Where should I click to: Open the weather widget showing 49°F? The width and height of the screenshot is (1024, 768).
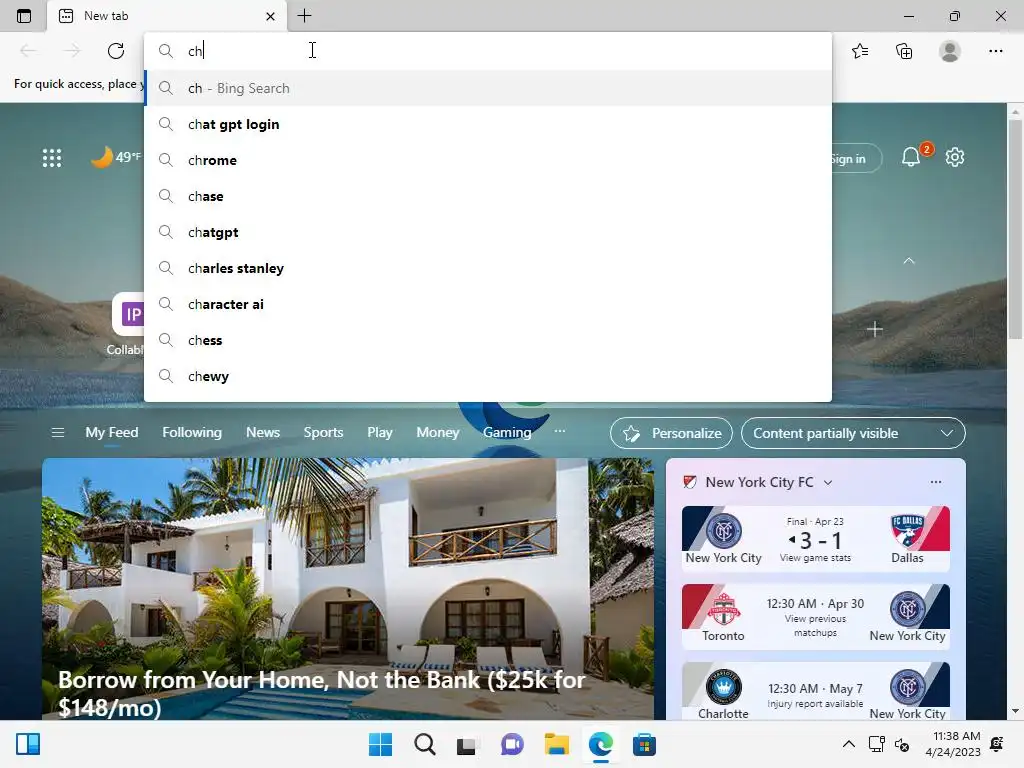115,157
